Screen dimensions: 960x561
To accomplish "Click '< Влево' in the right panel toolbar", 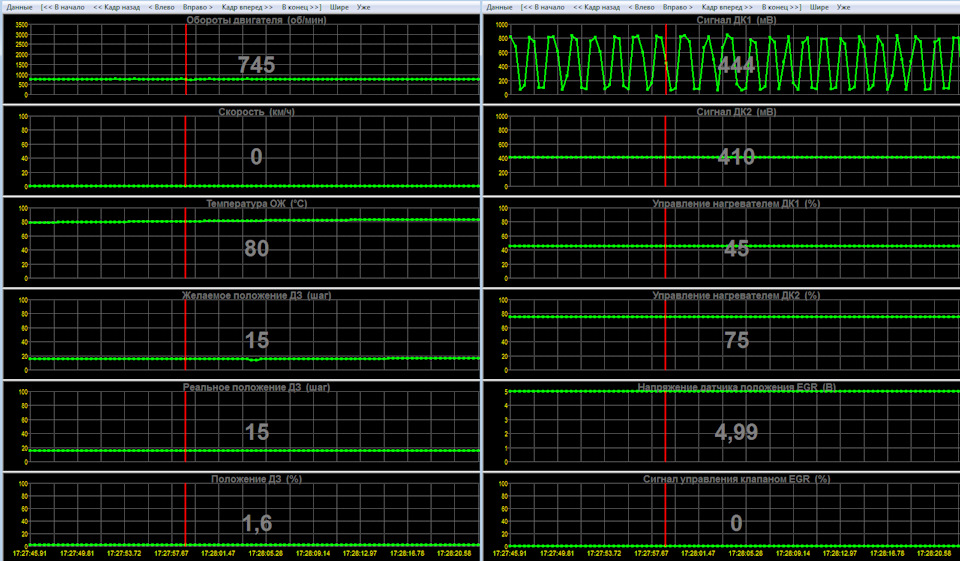I will point(641,7).
